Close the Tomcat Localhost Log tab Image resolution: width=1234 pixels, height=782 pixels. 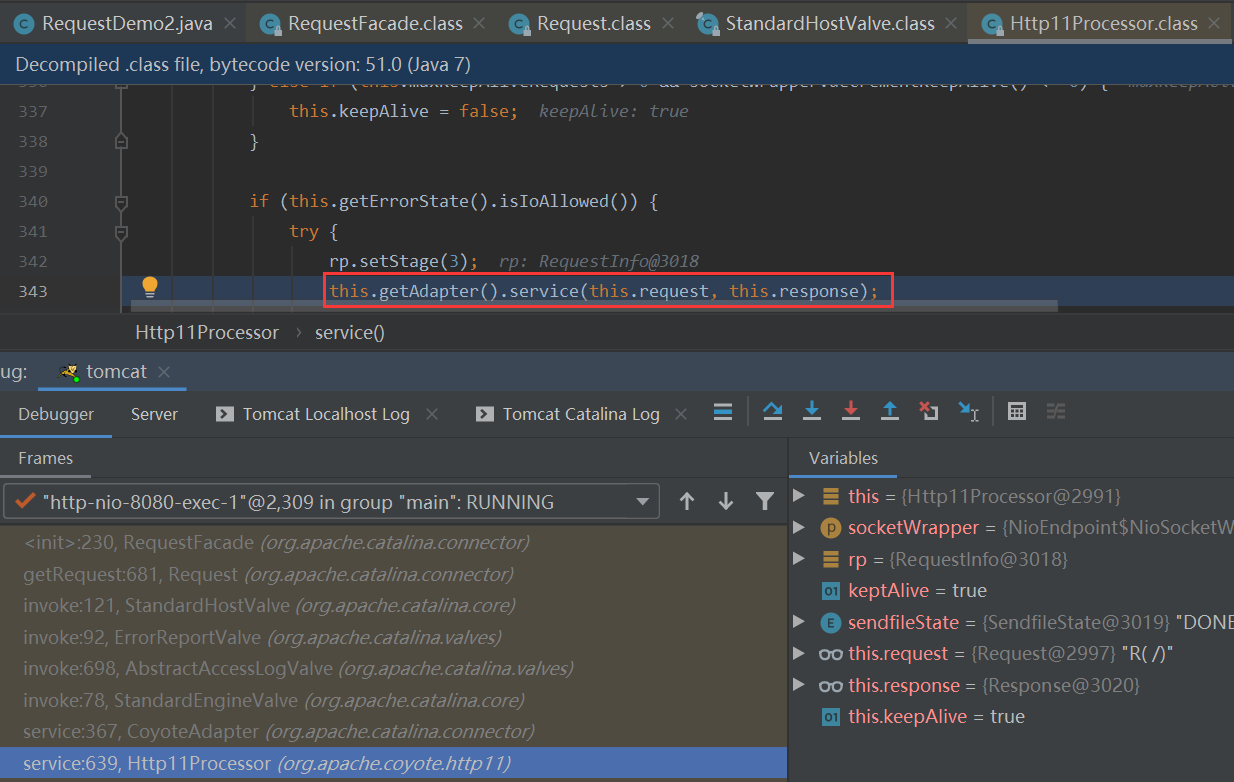[431, 414]
